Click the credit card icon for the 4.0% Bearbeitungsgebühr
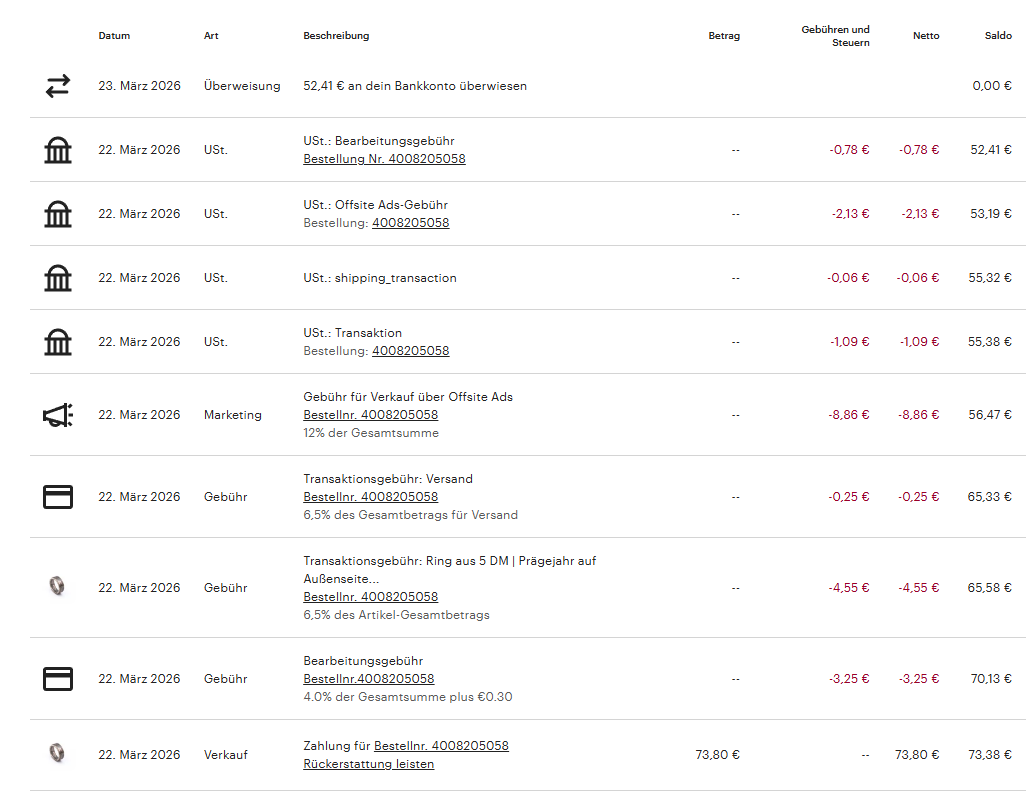This screenshot has width=1035, height=795. 58,679
